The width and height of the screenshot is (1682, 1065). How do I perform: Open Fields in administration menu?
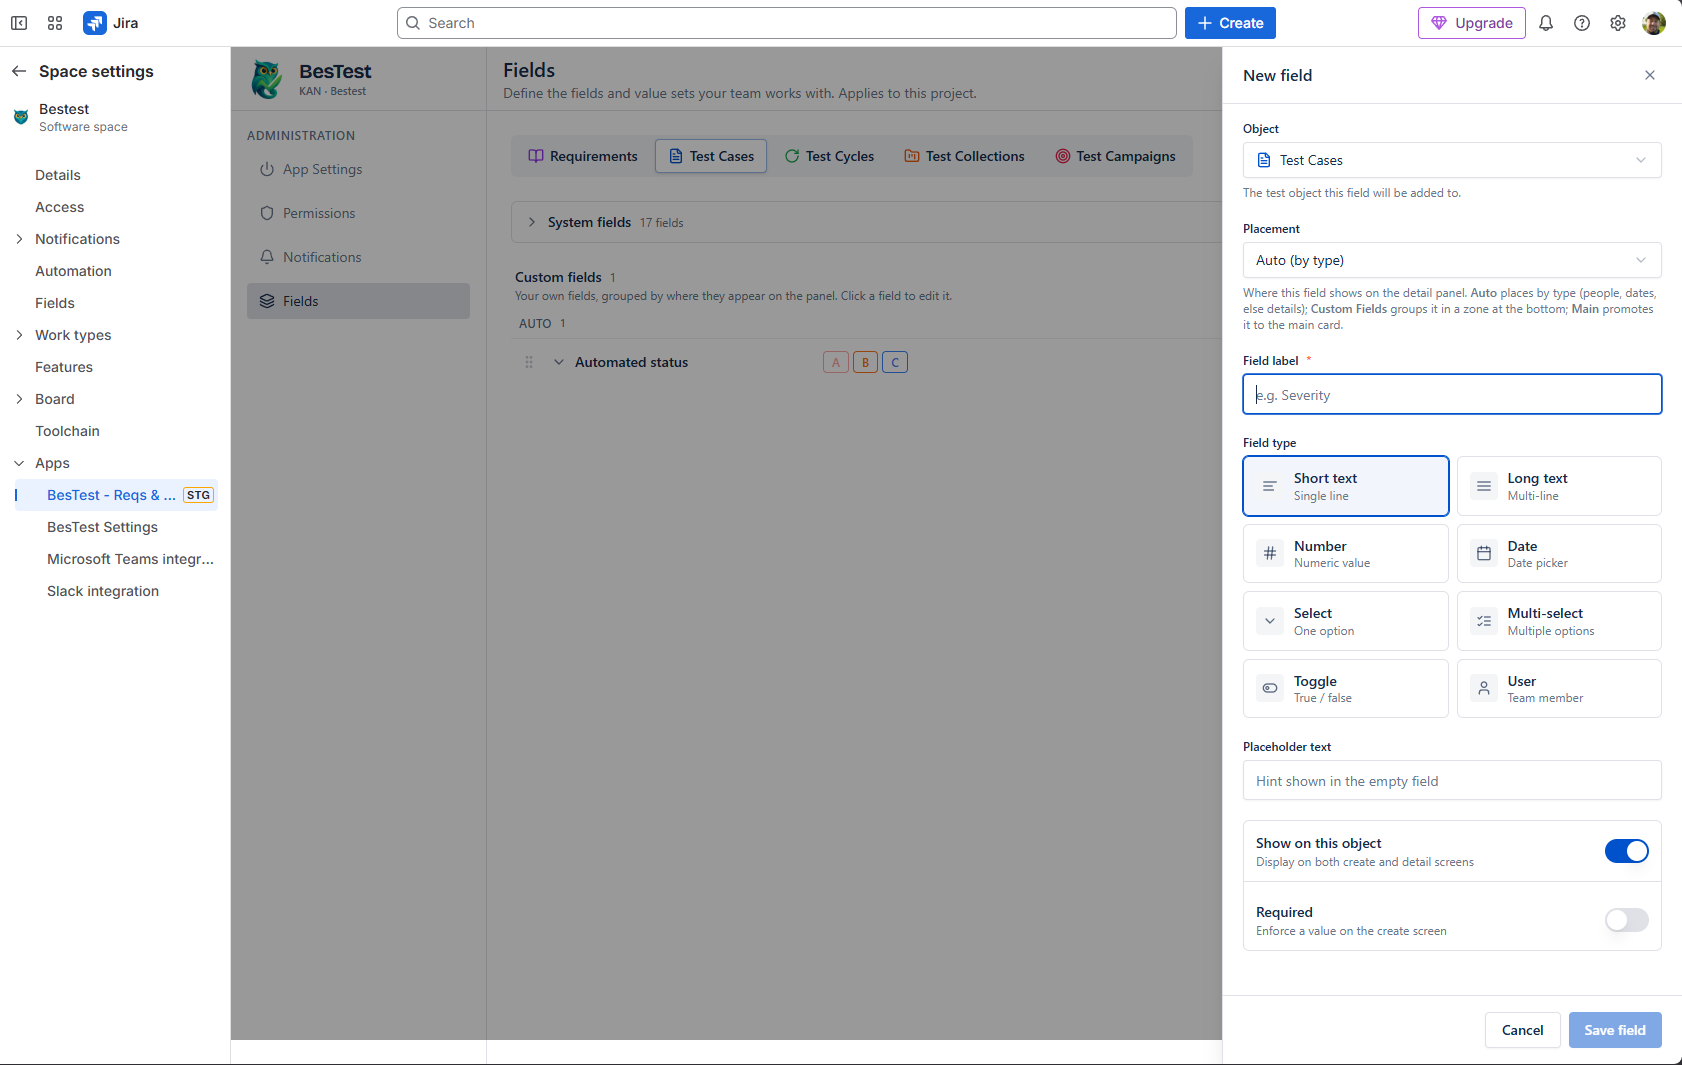tap(358, 301)
